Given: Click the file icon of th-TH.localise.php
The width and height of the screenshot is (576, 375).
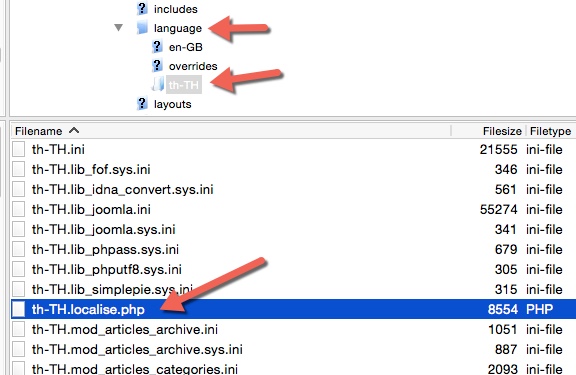Looking at the screenshot, I should coord(18,309).
